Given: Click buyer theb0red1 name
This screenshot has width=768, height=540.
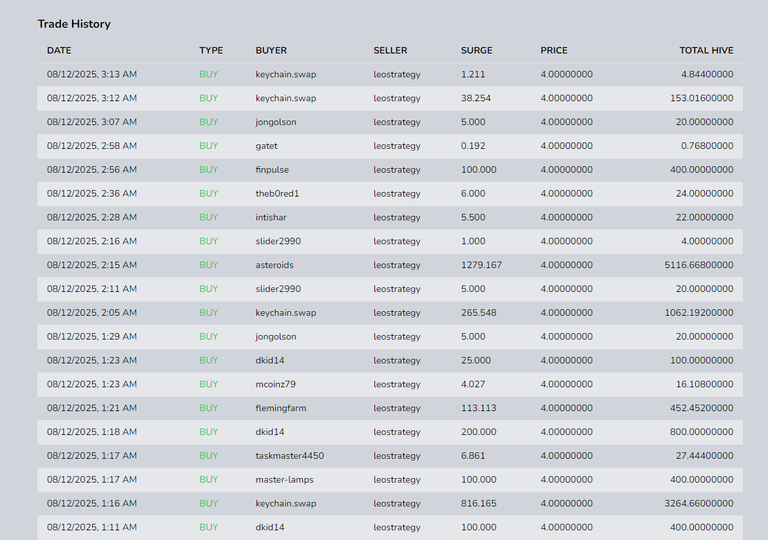Looking at the screenshot, I should tap(277, 194).
